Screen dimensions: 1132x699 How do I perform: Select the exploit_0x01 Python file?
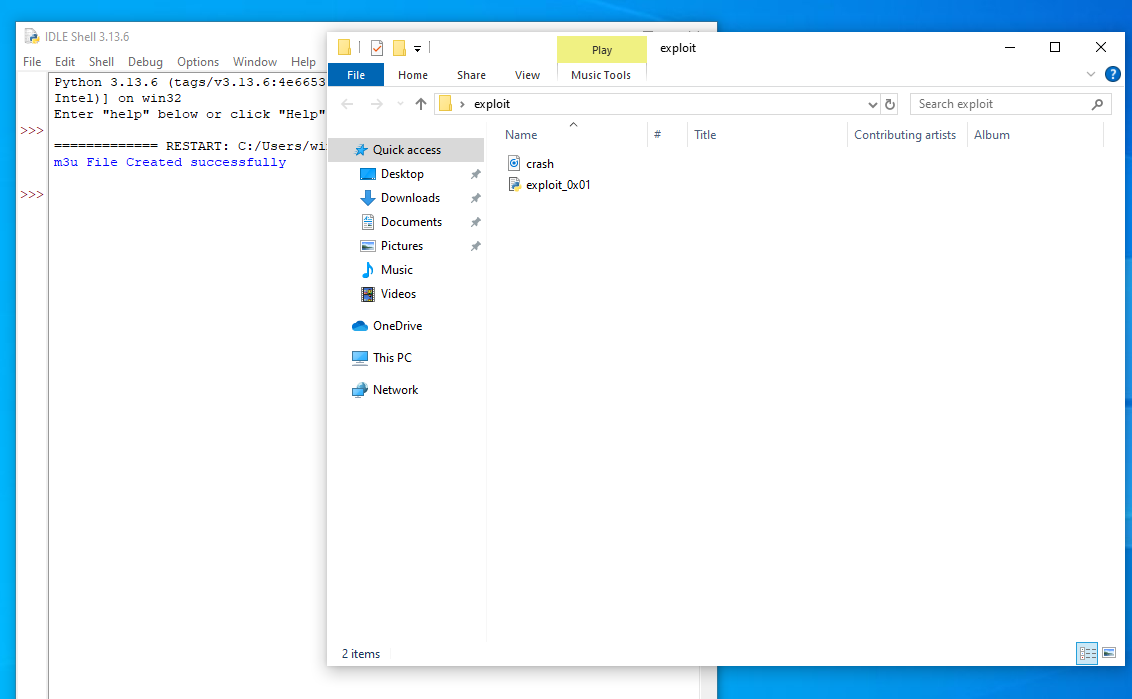[x=557, y=185]
